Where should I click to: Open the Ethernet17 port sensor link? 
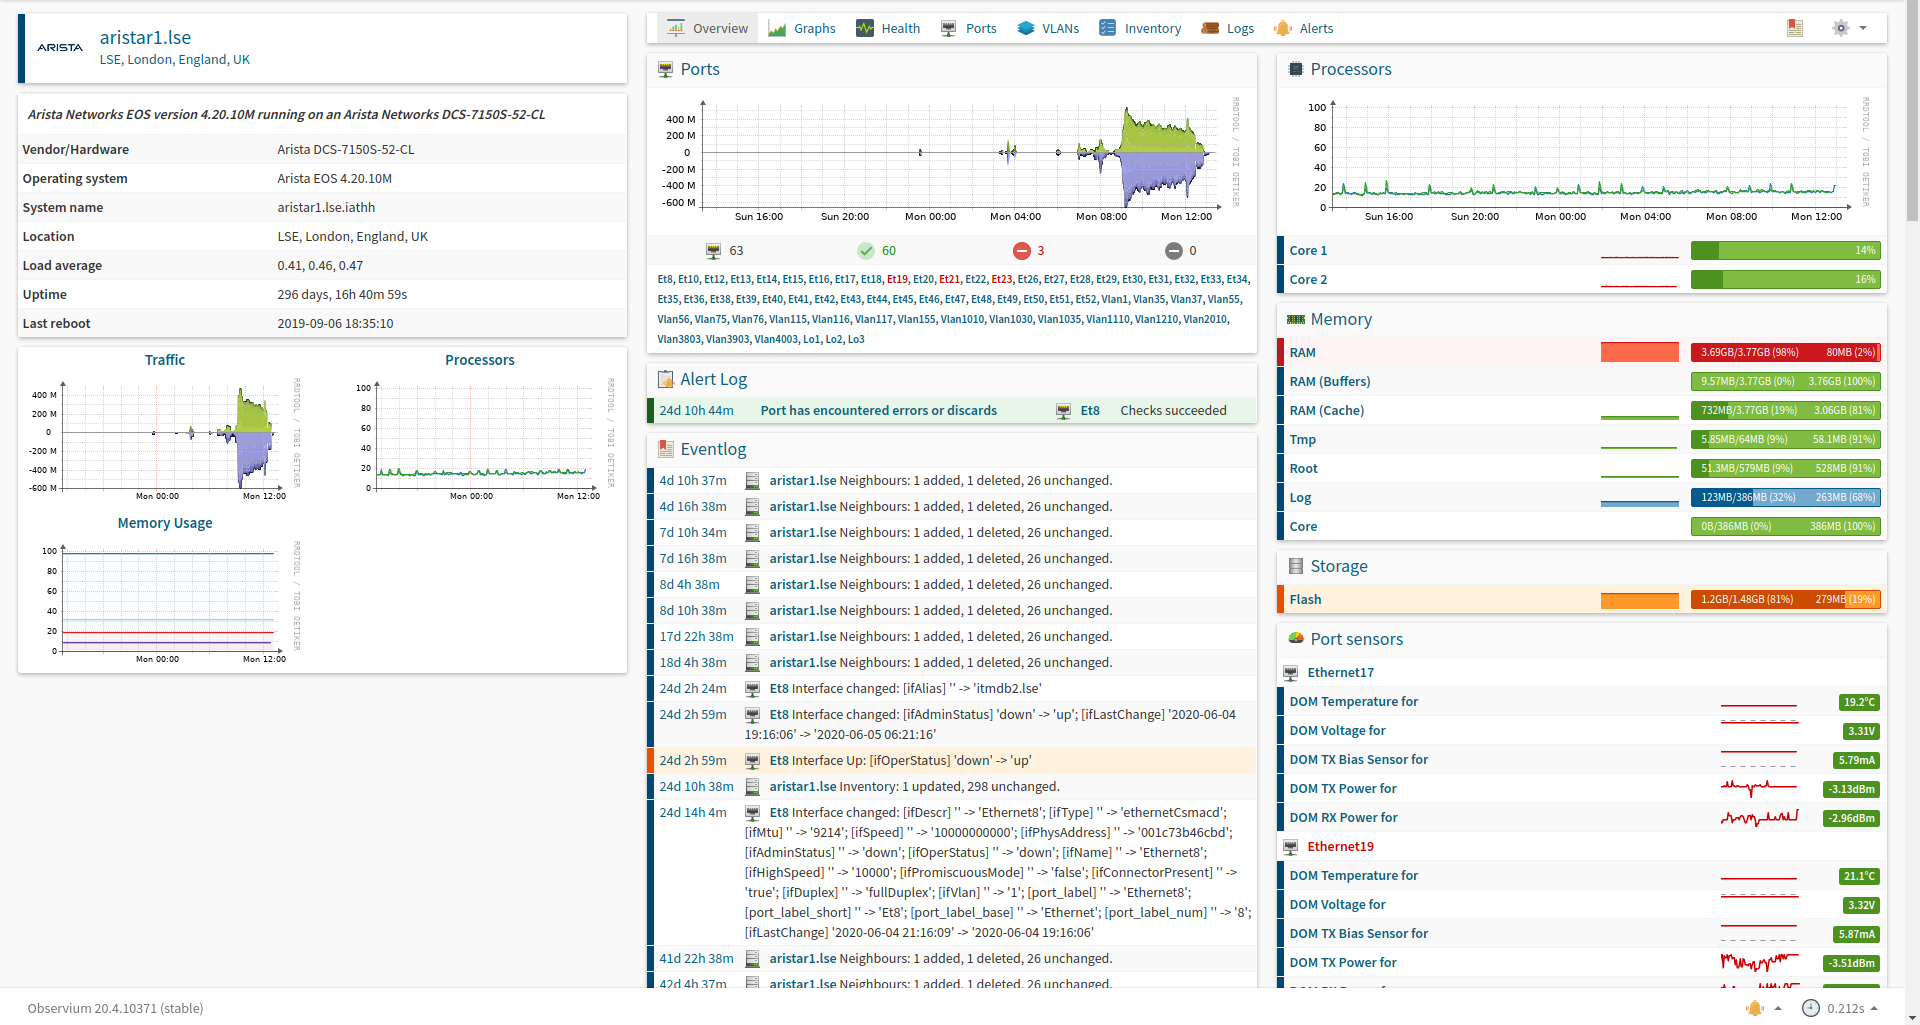1340,673
